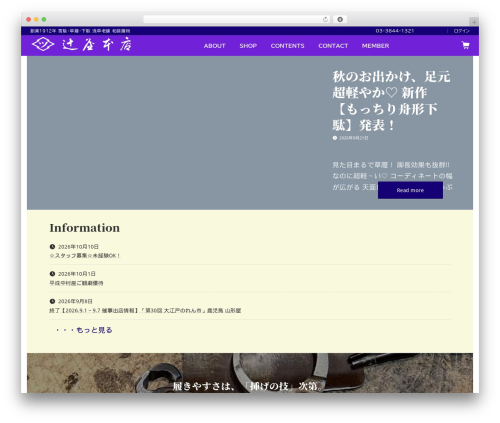500x423 pixels.
Task: Open the ABOUT menu item
Action: tap(214, 46)
